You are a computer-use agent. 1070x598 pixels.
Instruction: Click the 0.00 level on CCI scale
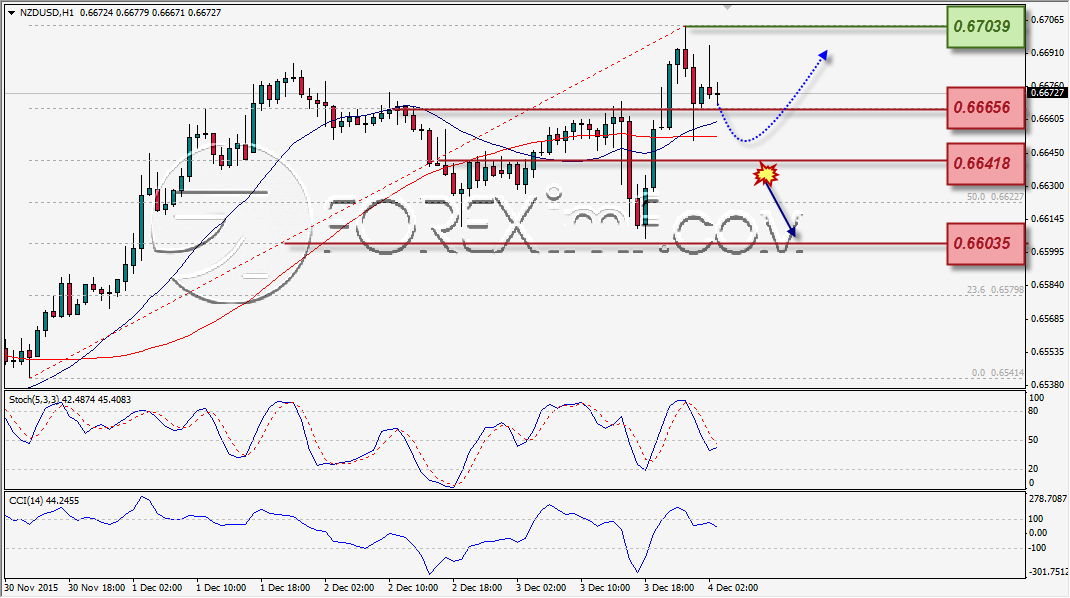1037,533
